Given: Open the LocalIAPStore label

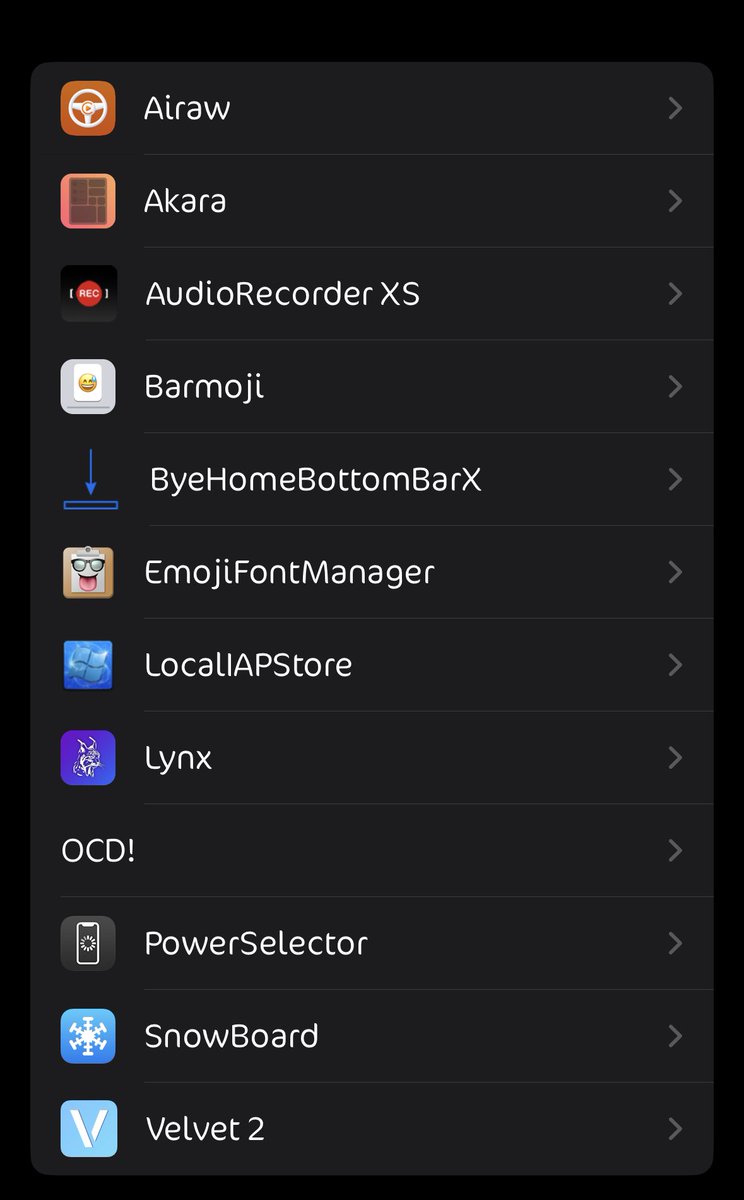Looking at the screenshot, I should pos(248,665).
